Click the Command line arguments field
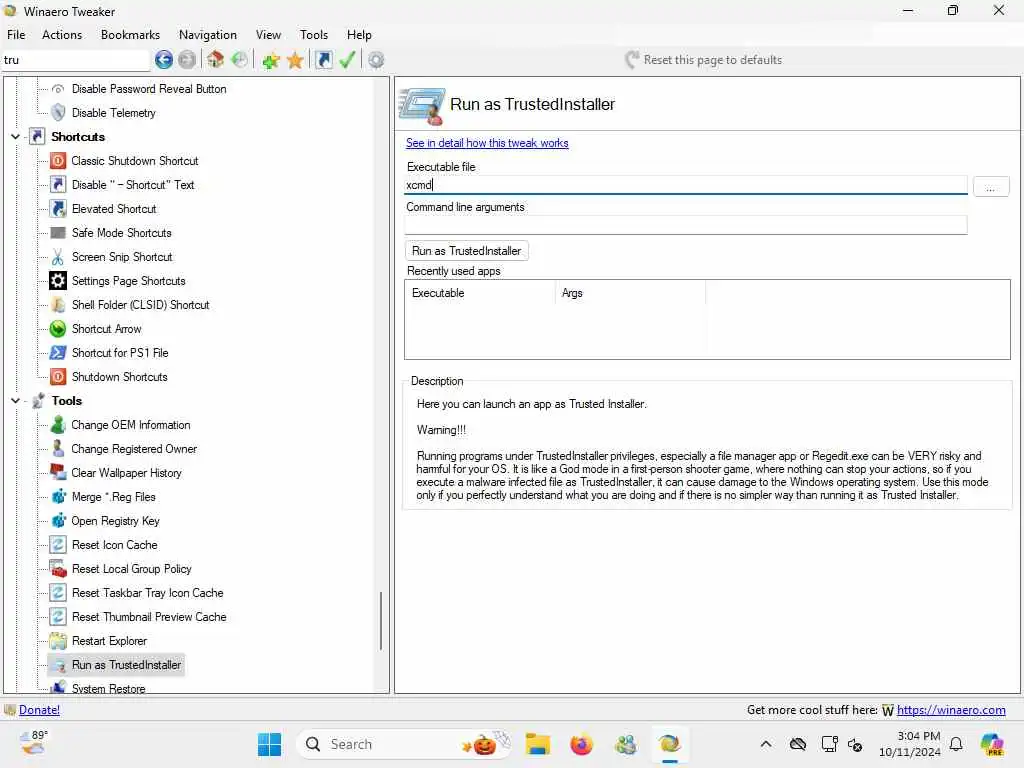The image size is (1024, 768). pos(685,225)
